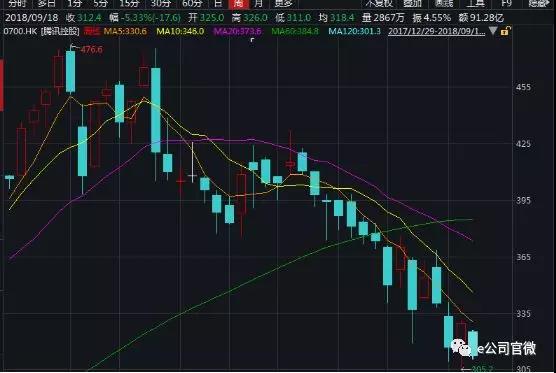The height and width of the screenshot is (373, 556).
Task: Click the 画线 draw line button
Action: pyautogui.click(x=444, y=3)
